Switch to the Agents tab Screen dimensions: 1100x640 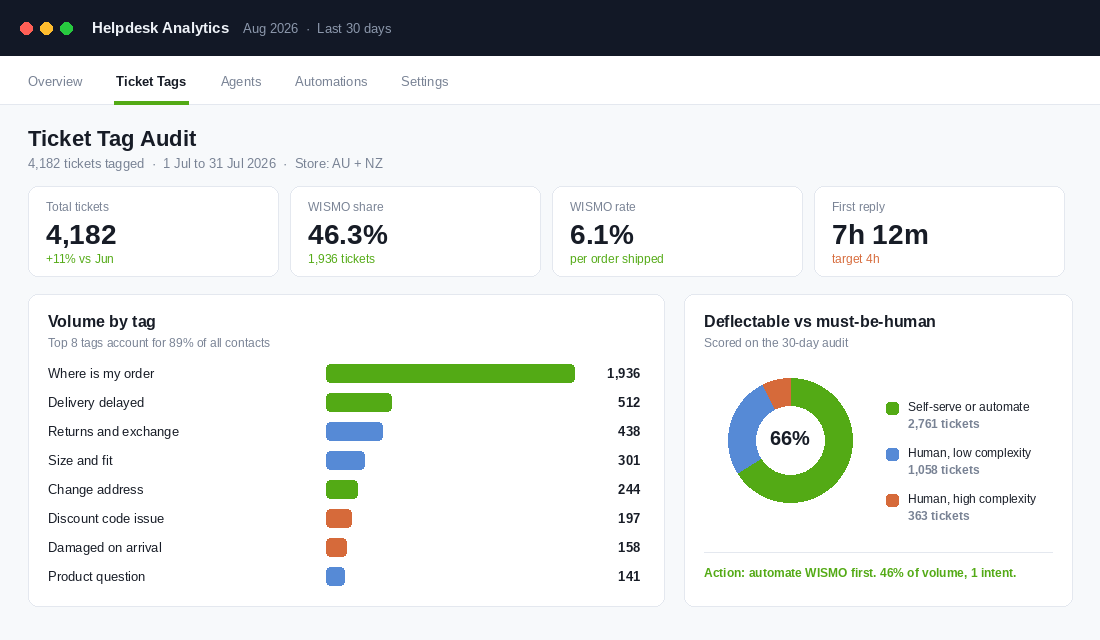tap(241, 81)
